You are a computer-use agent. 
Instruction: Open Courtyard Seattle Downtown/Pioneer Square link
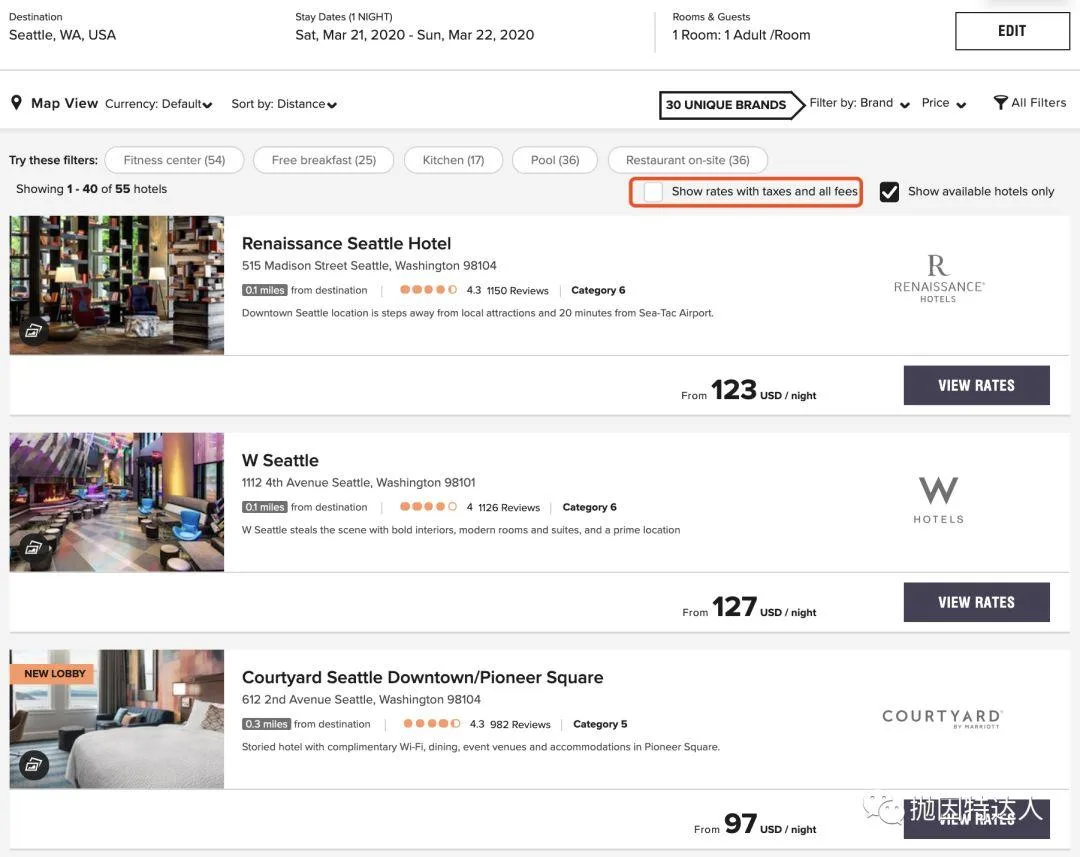click(x=422, y=677)
